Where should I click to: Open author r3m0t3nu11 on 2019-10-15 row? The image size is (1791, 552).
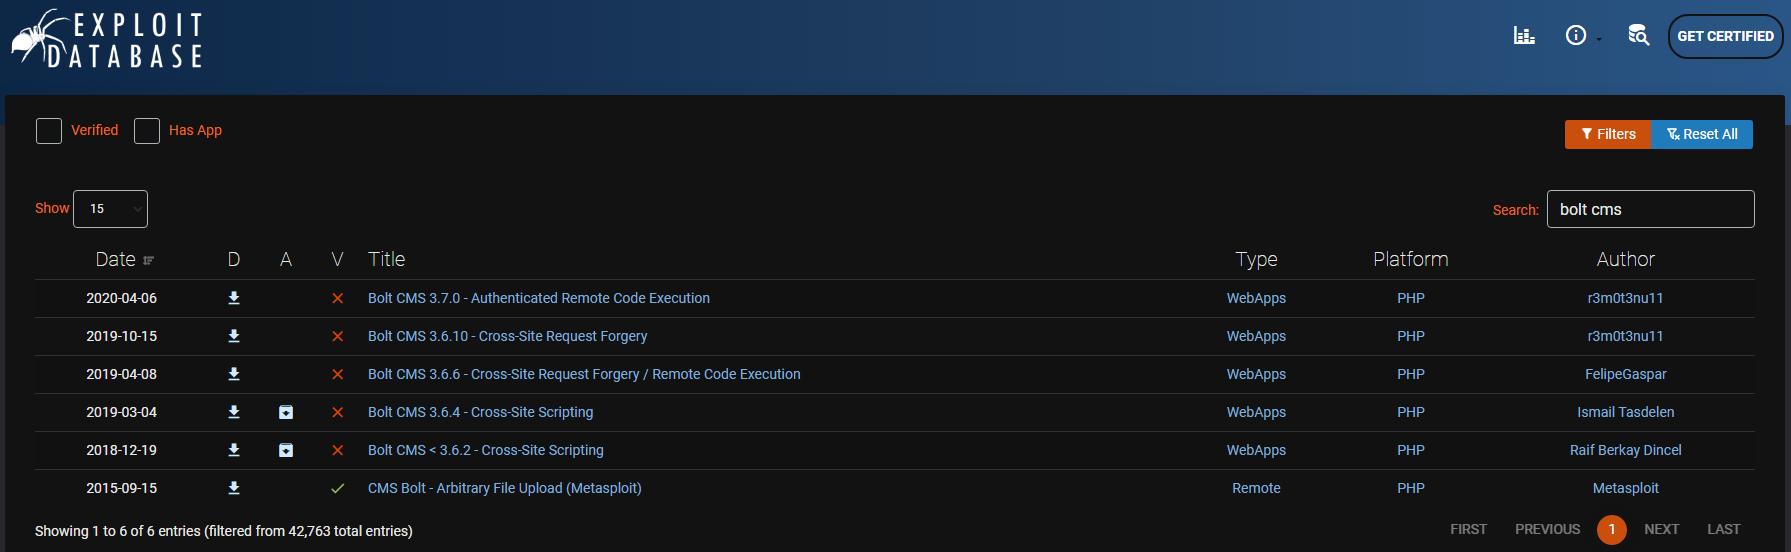point(1626,336)
